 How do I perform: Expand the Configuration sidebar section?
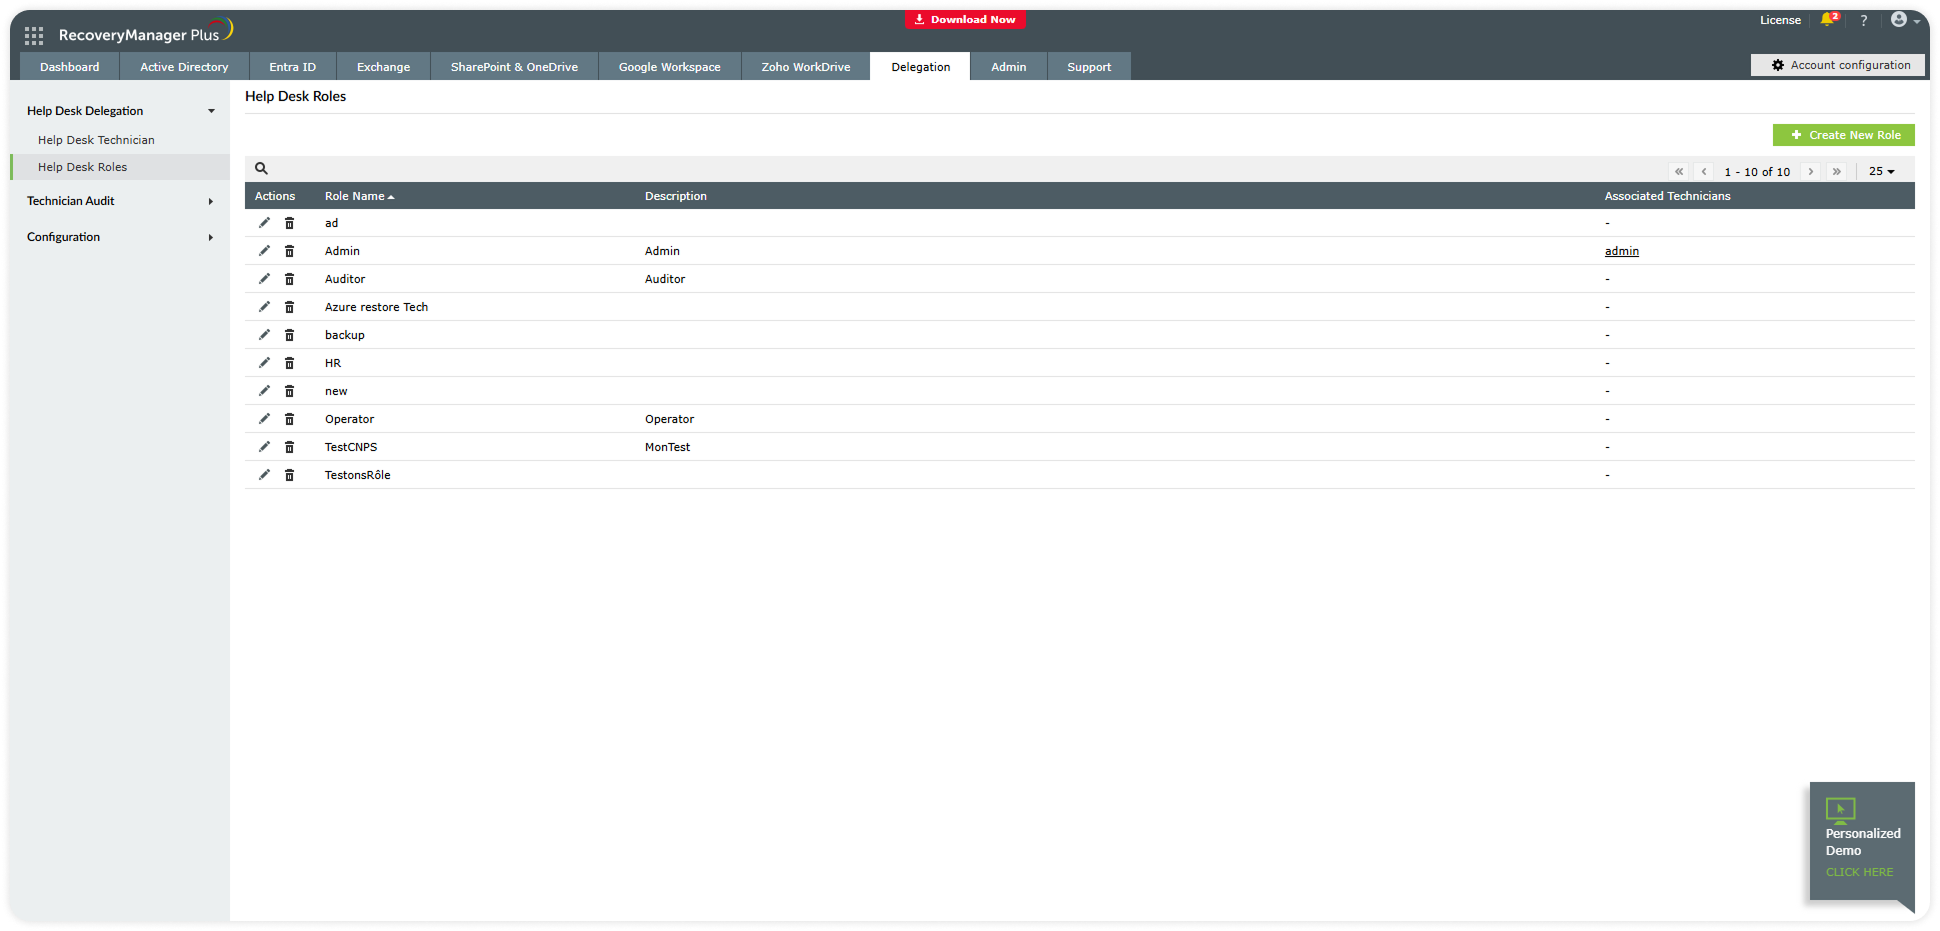120,237
